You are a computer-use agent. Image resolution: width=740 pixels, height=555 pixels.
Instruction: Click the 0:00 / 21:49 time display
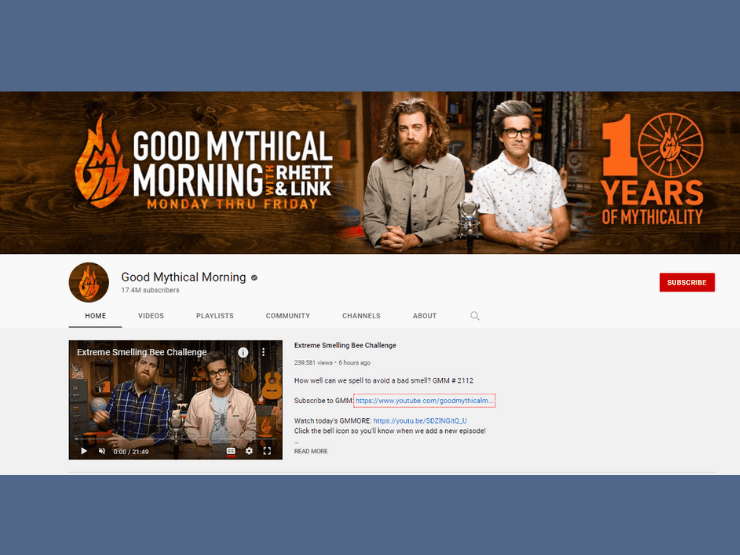click(131, 452)
